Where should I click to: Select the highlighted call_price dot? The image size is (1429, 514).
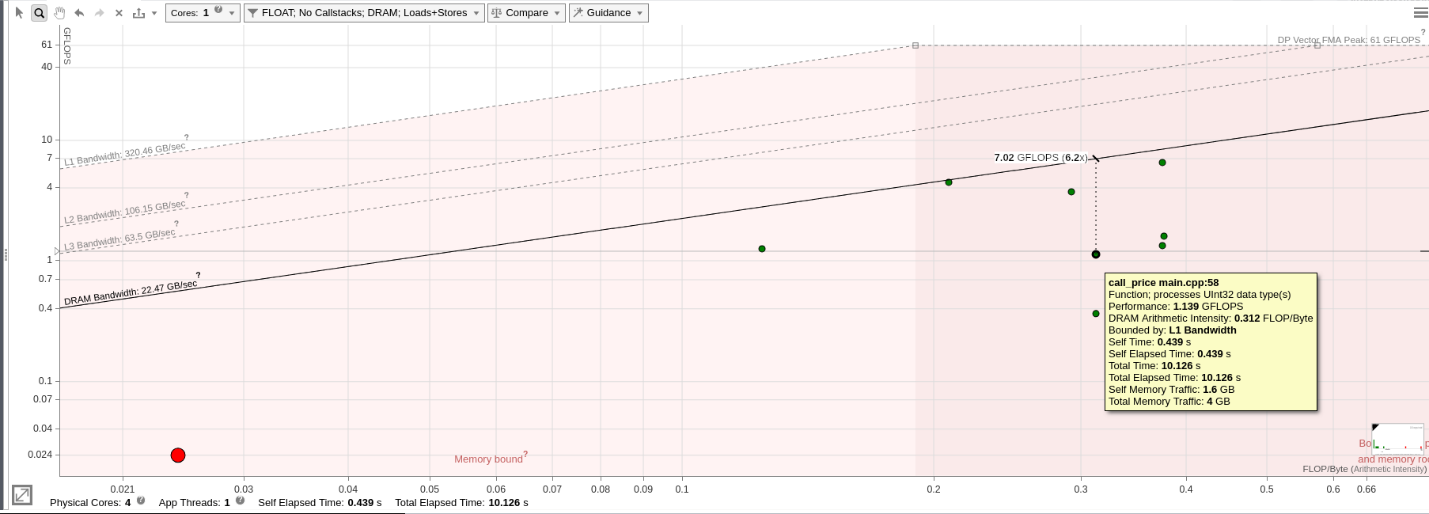coord(1096,254)
